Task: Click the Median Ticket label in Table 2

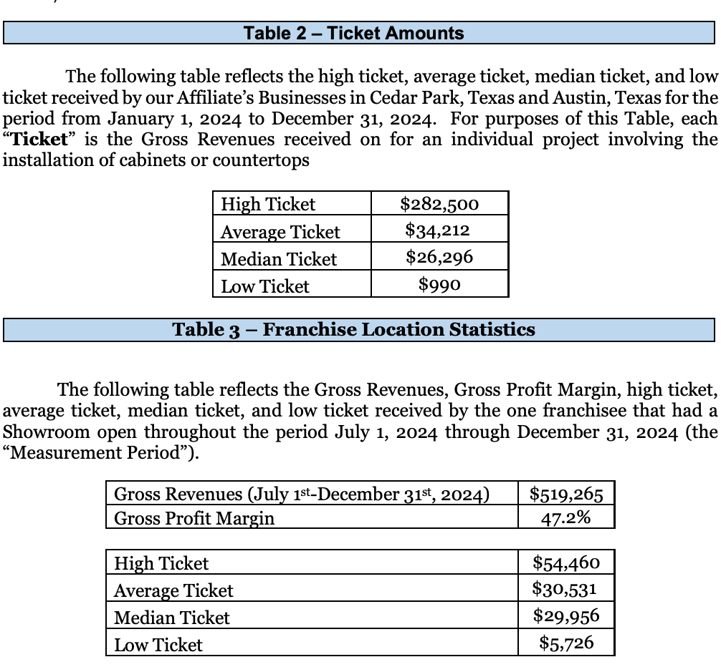Action: pyautogui.click(x=278, y=259)
